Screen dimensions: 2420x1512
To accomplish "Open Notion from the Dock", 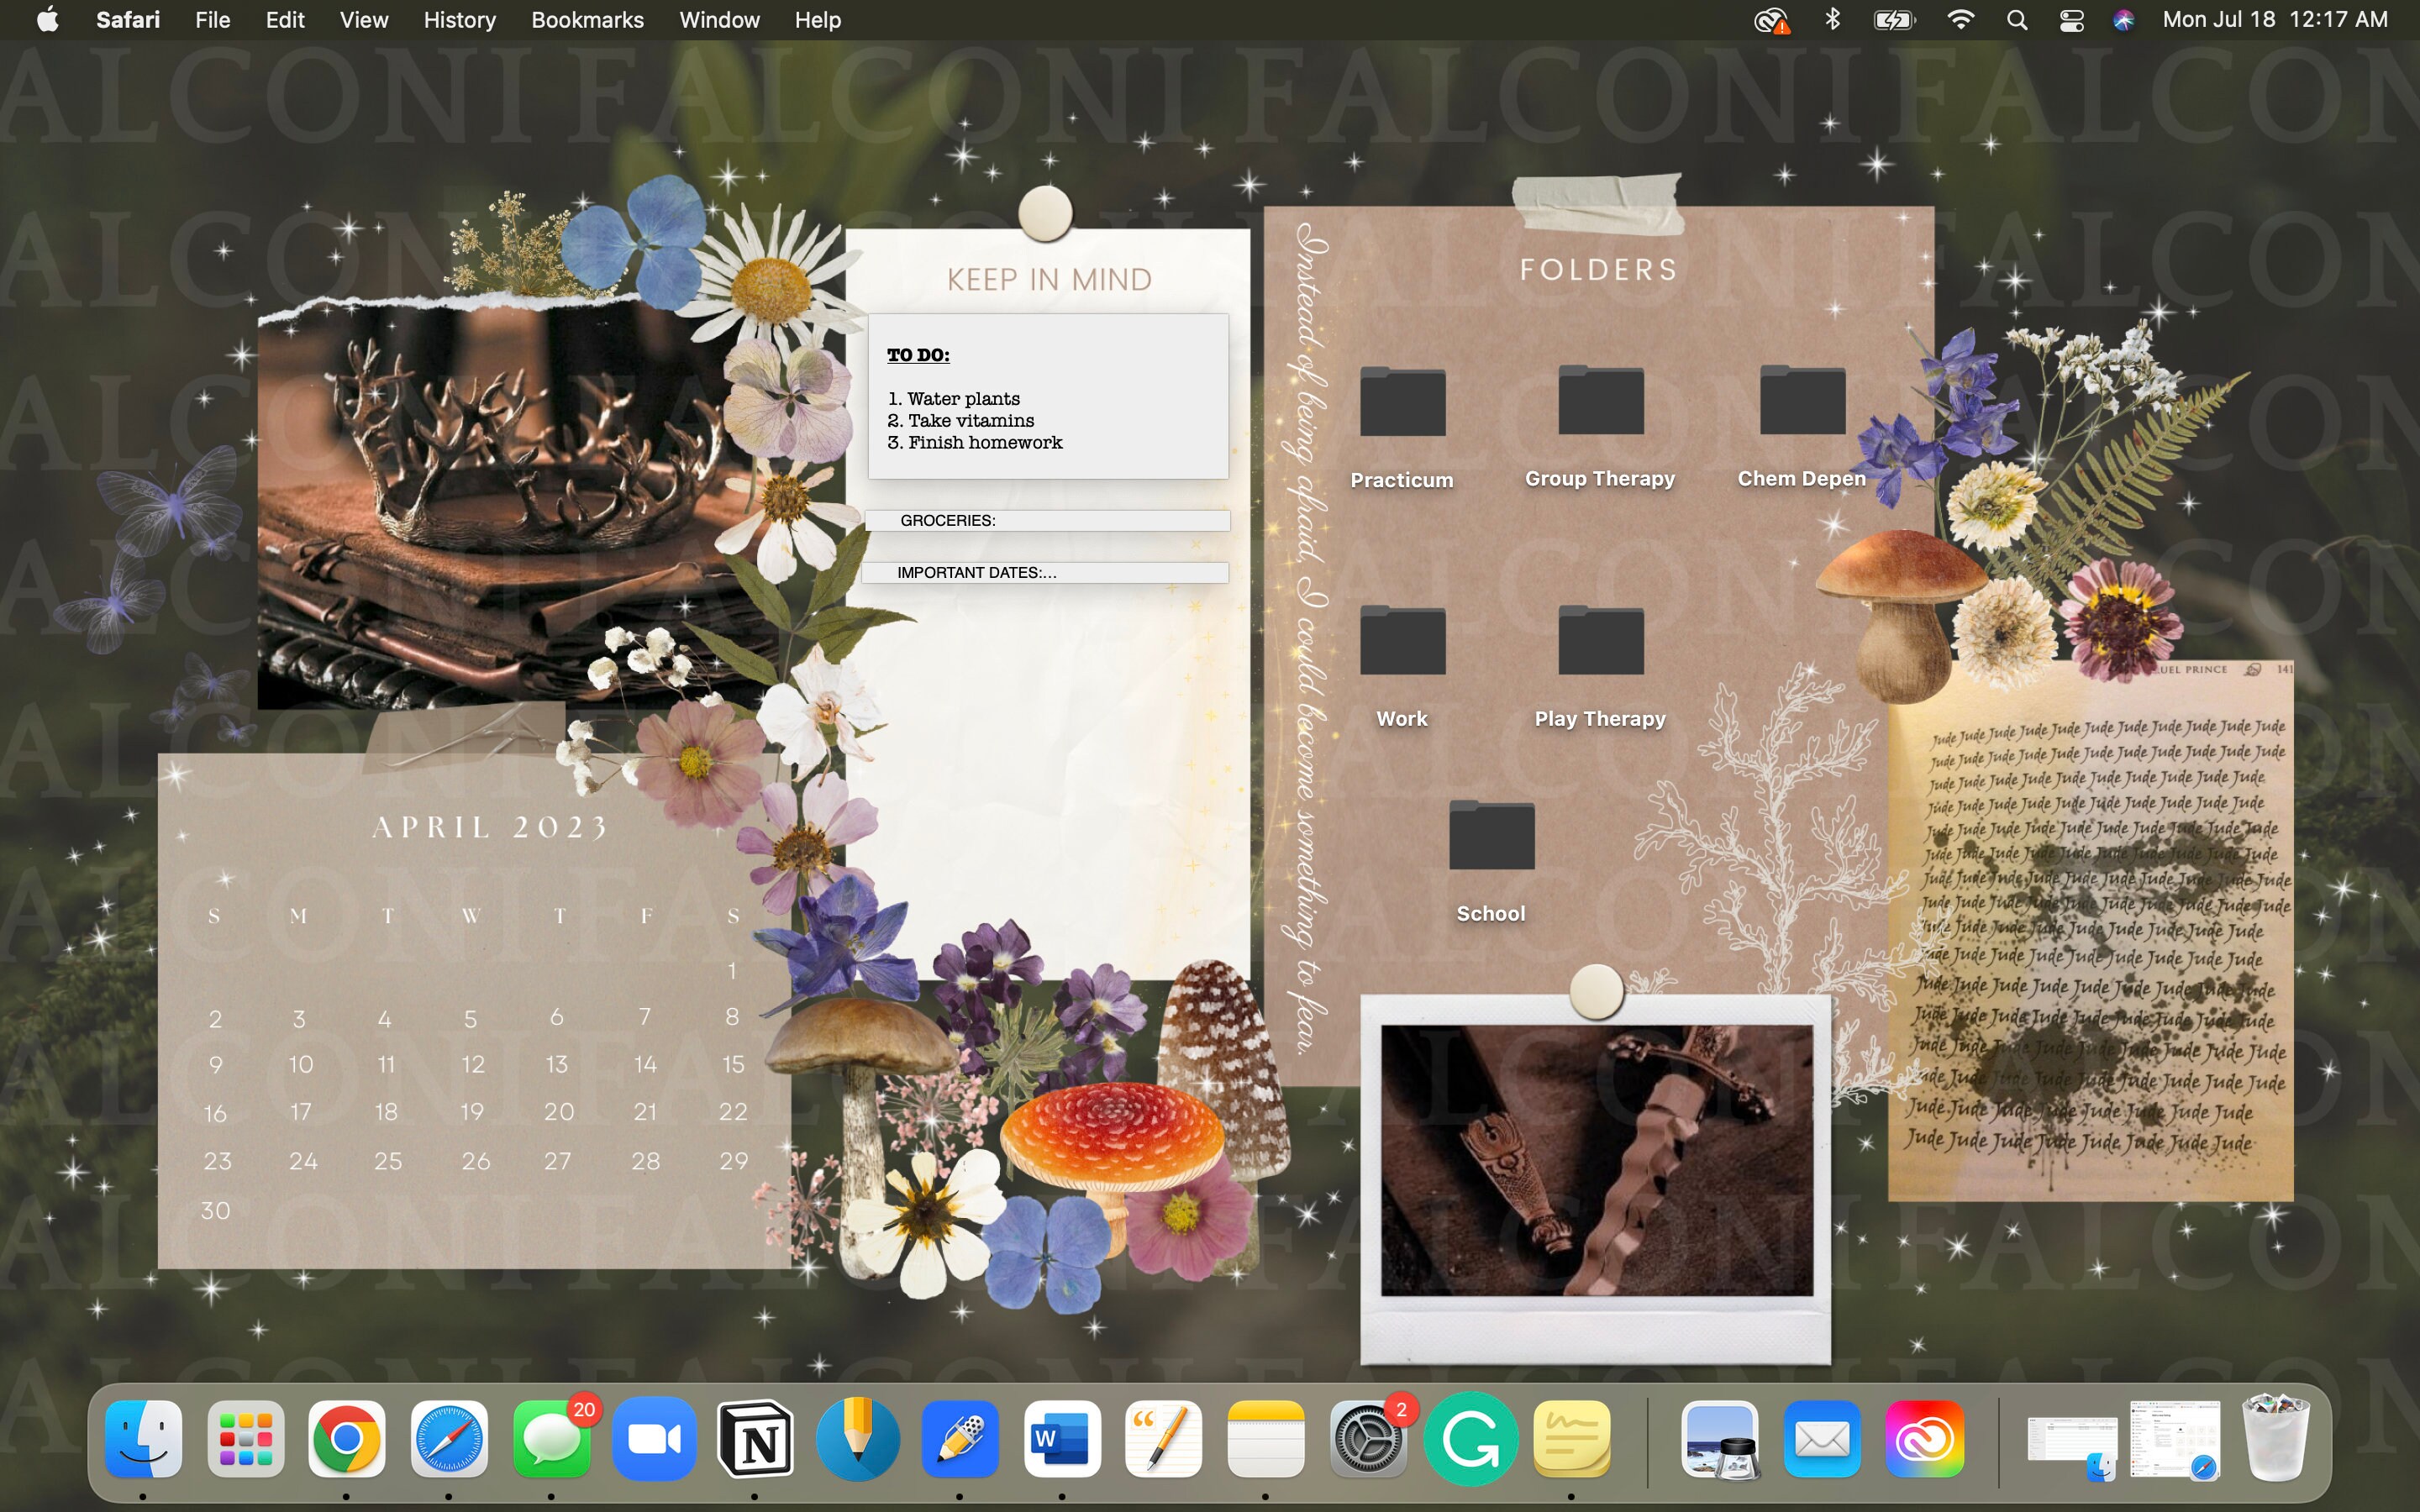I will coord(757,1438).
